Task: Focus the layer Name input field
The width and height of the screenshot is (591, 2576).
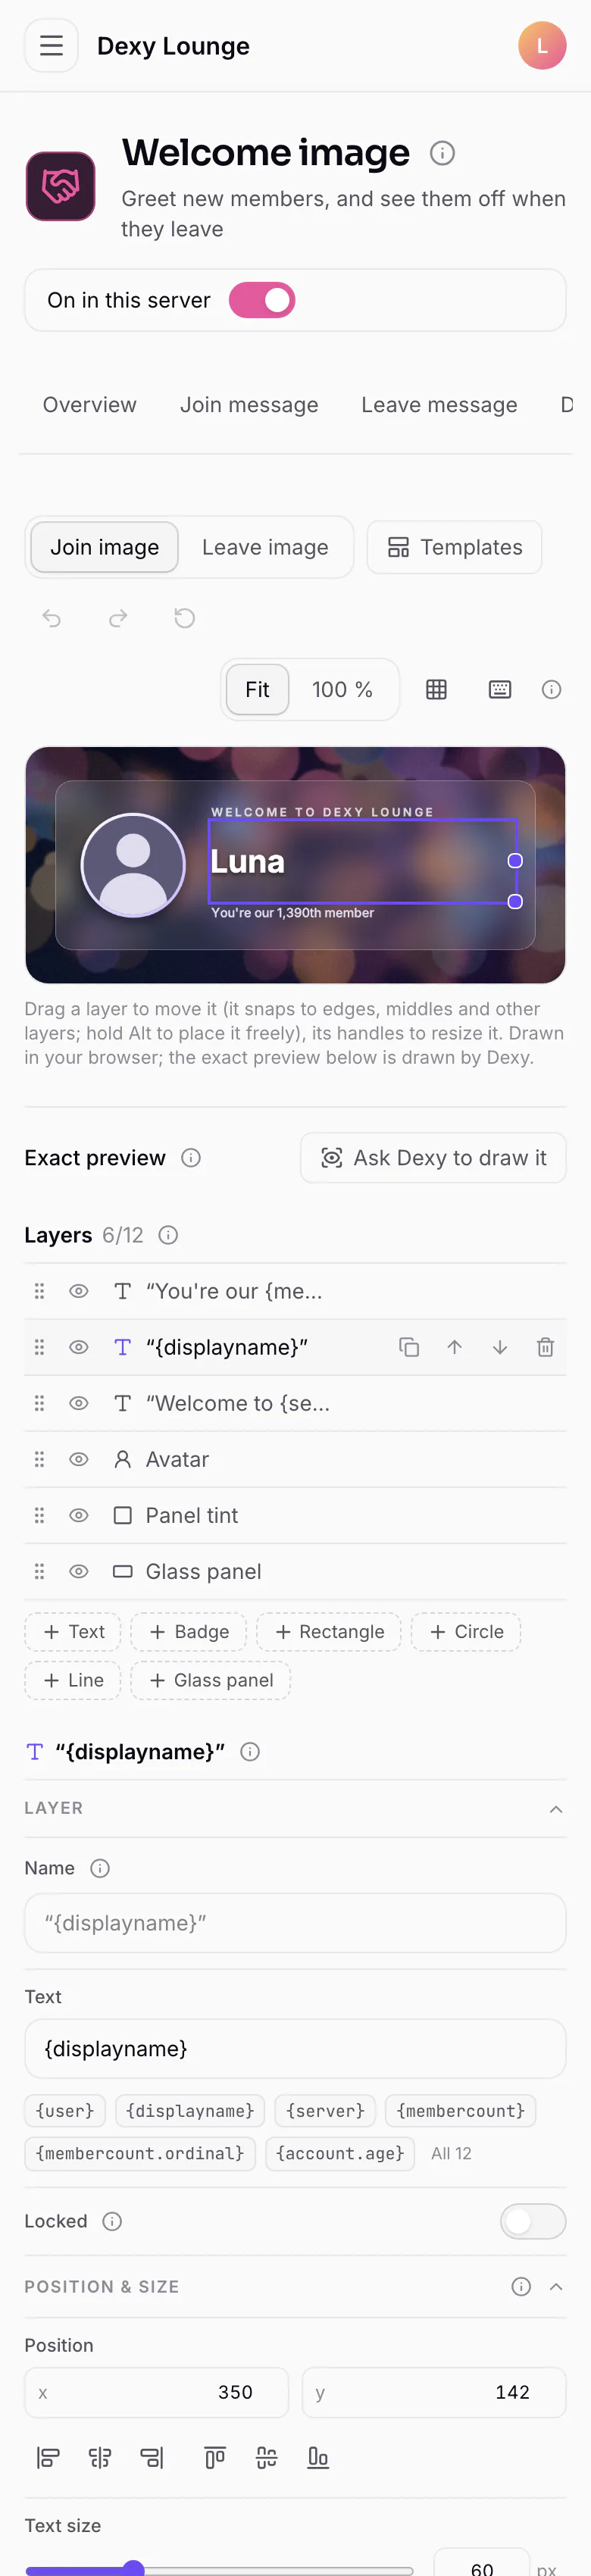Action: 295,1923
